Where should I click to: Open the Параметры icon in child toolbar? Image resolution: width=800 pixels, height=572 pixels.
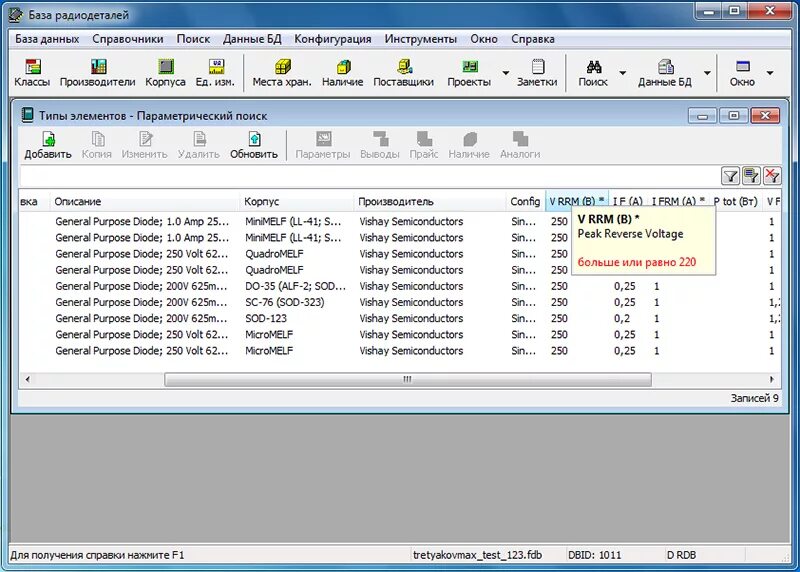point(323,145)
